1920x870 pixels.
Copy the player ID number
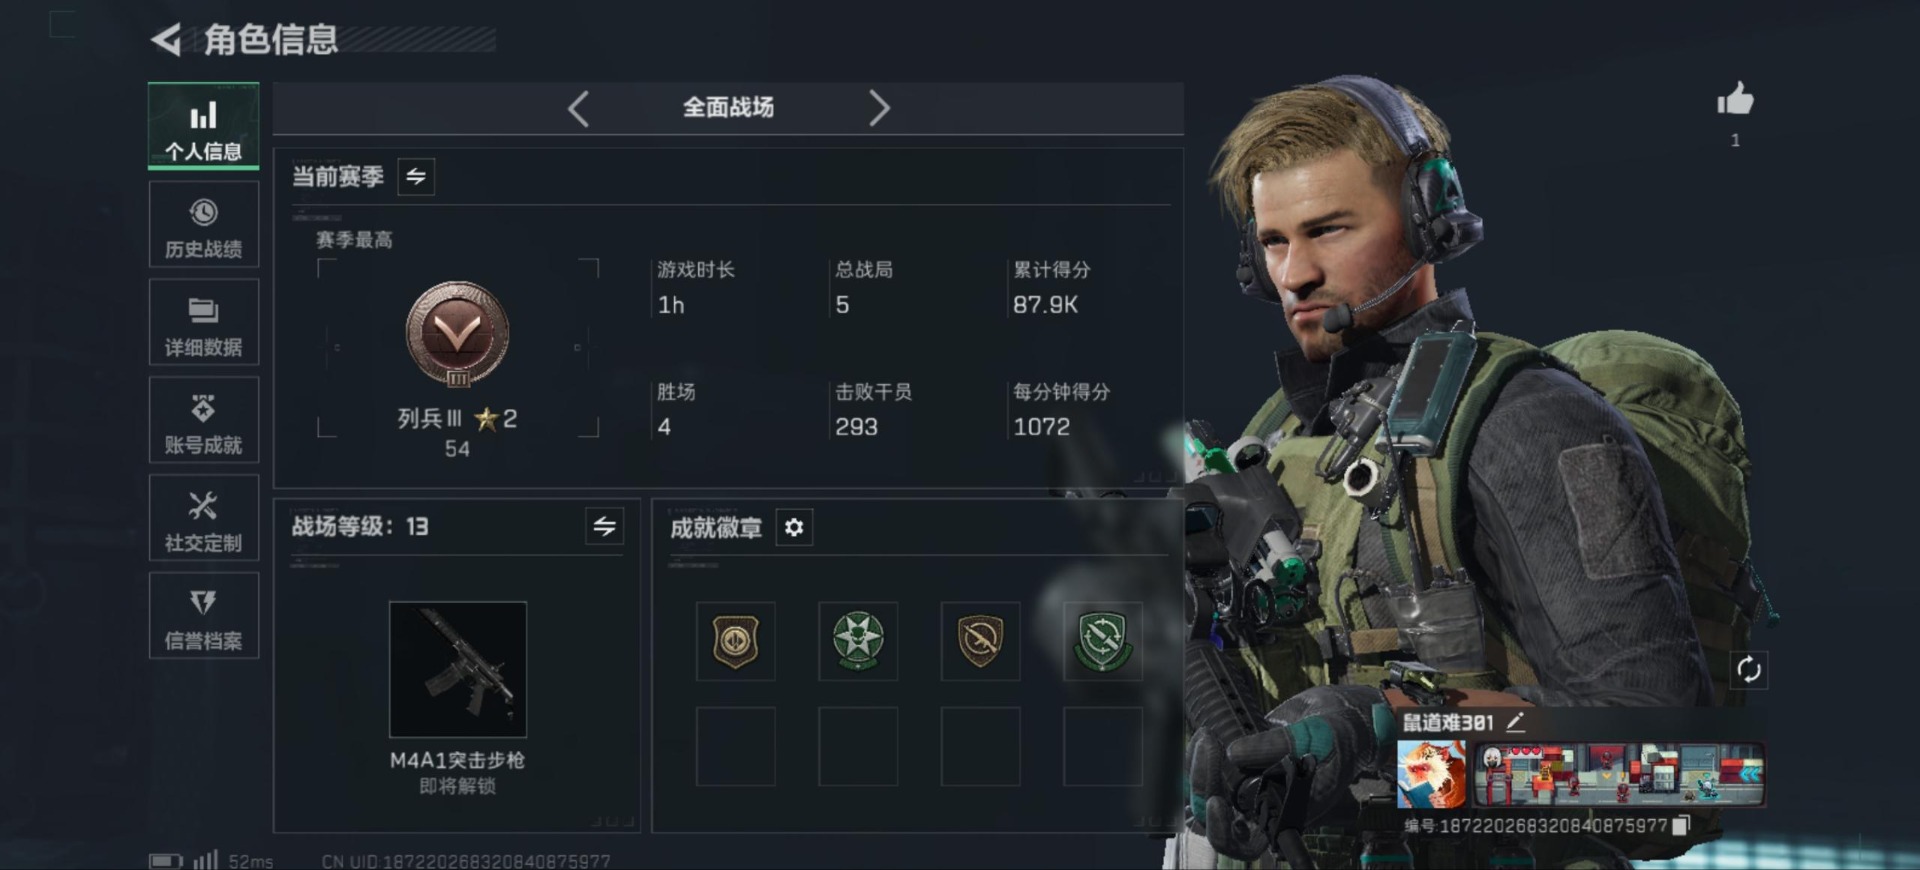pyautogui.click(x=1681, y=825)
